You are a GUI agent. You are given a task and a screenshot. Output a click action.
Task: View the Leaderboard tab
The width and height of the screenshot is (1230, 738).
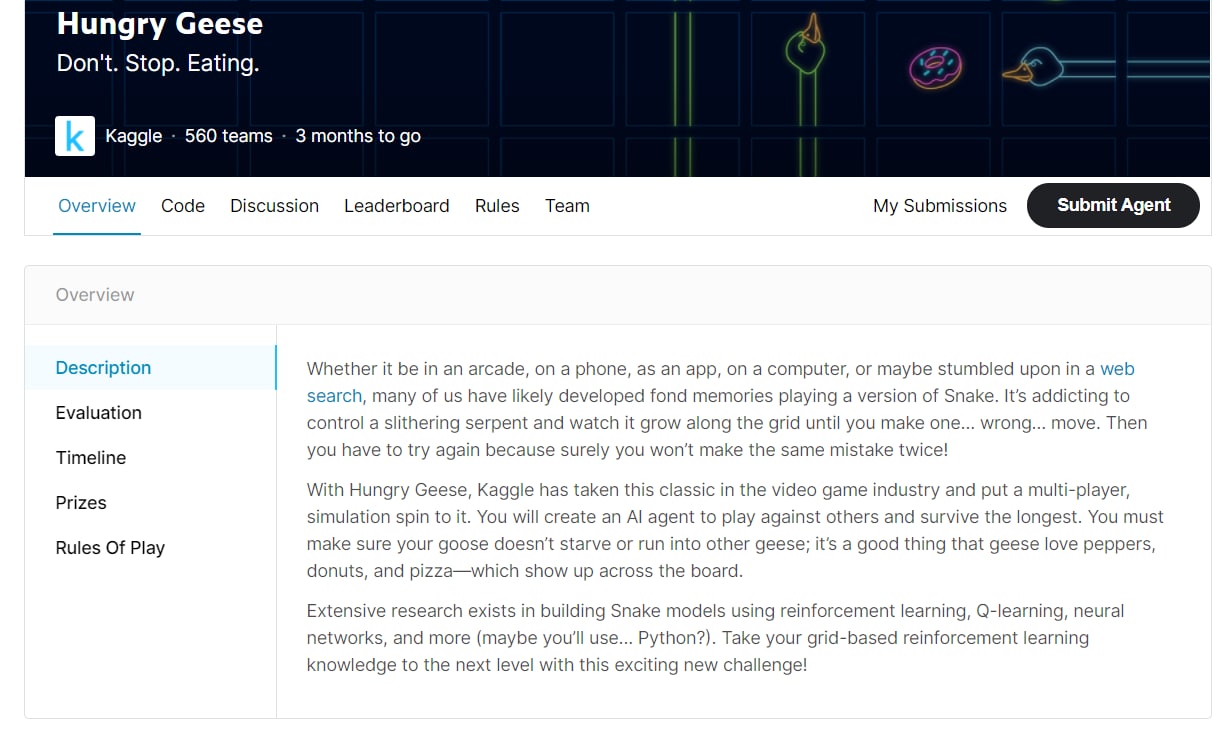pyautogui.click(x=397, y=206)
